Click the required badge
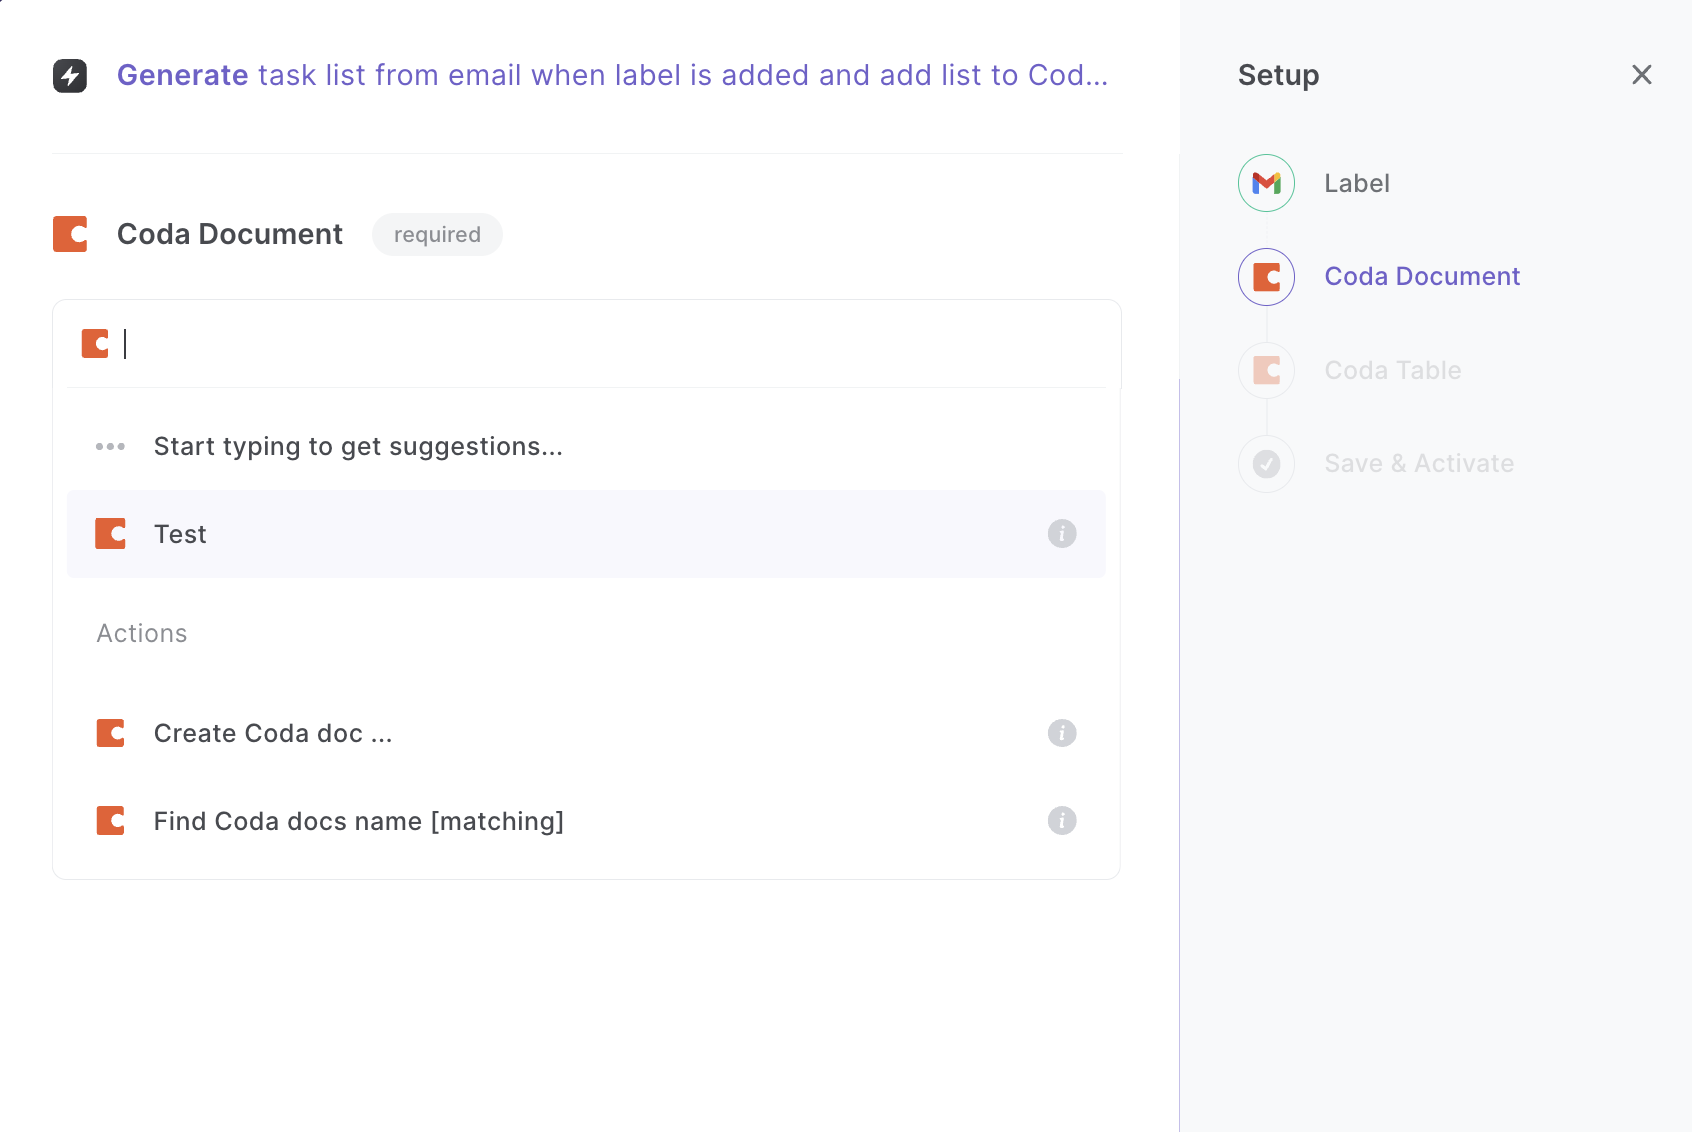1692x1132 pixels. click(437, 234)
